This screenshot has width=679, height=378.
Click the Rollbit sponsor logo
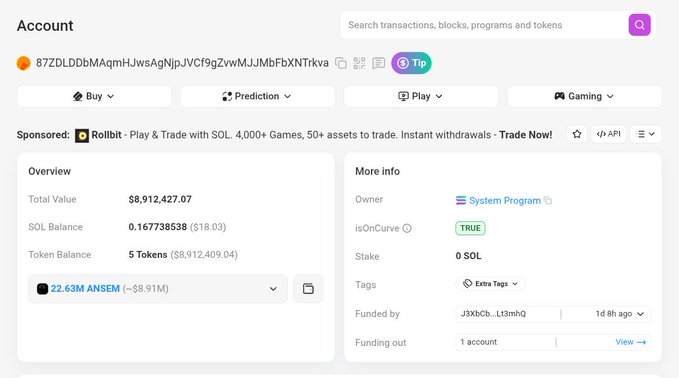(82, 136)
